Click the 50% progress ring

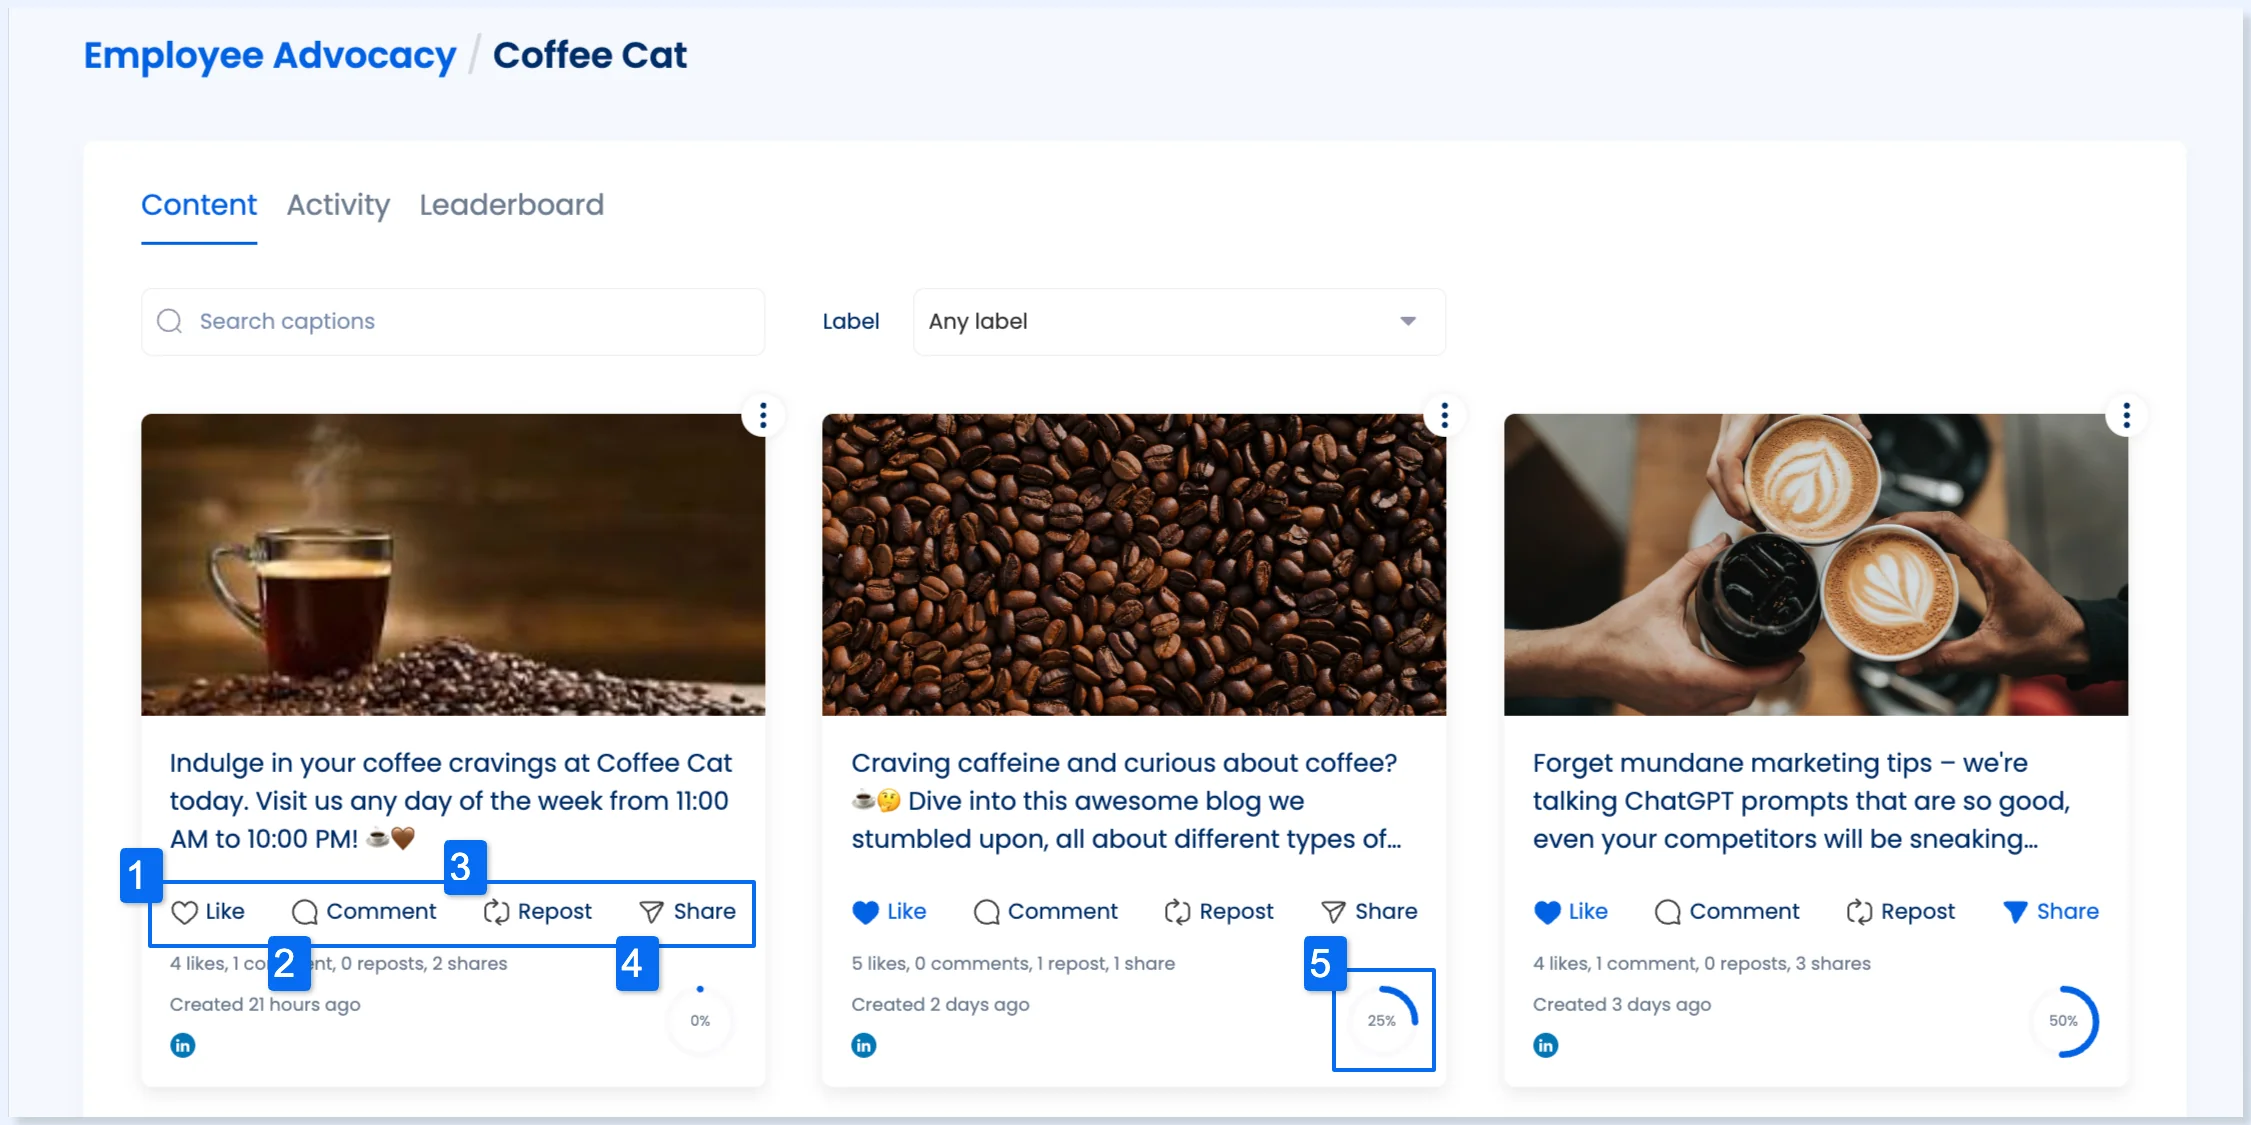(x=2064, y=1021)
